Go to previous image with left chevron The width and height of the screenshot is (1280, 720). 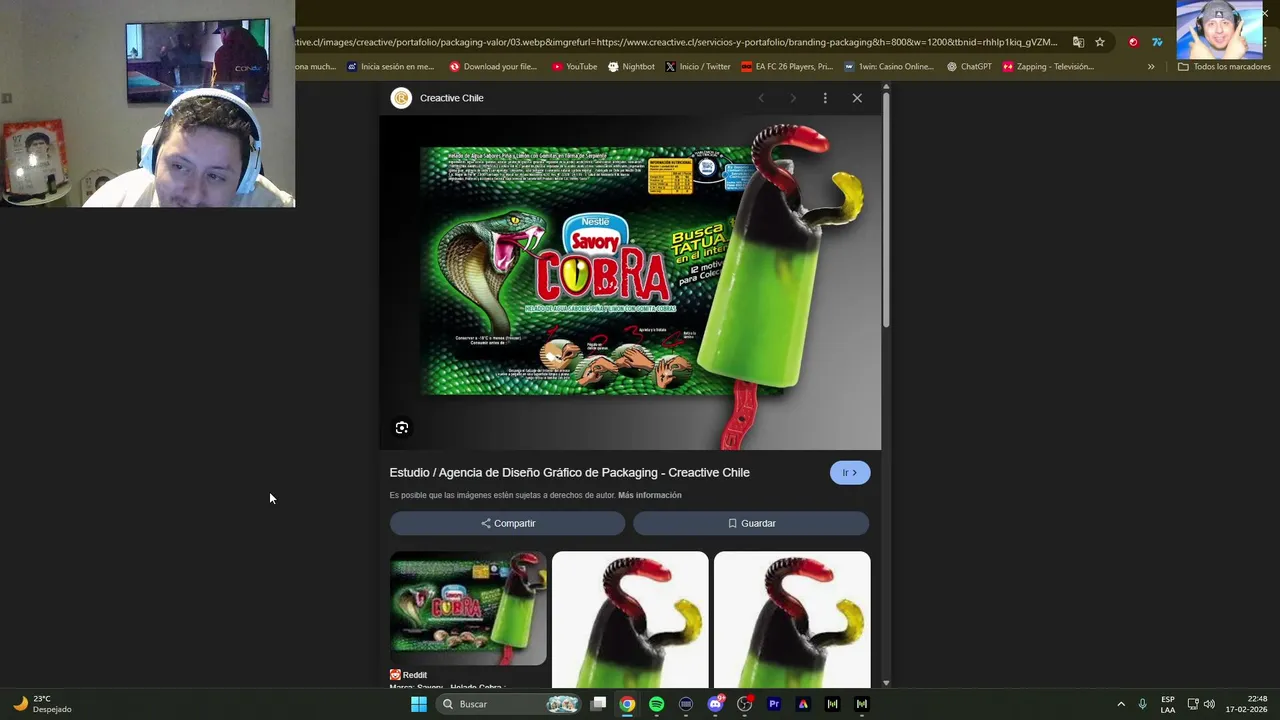pyautogui.click(x=761, y=98)
